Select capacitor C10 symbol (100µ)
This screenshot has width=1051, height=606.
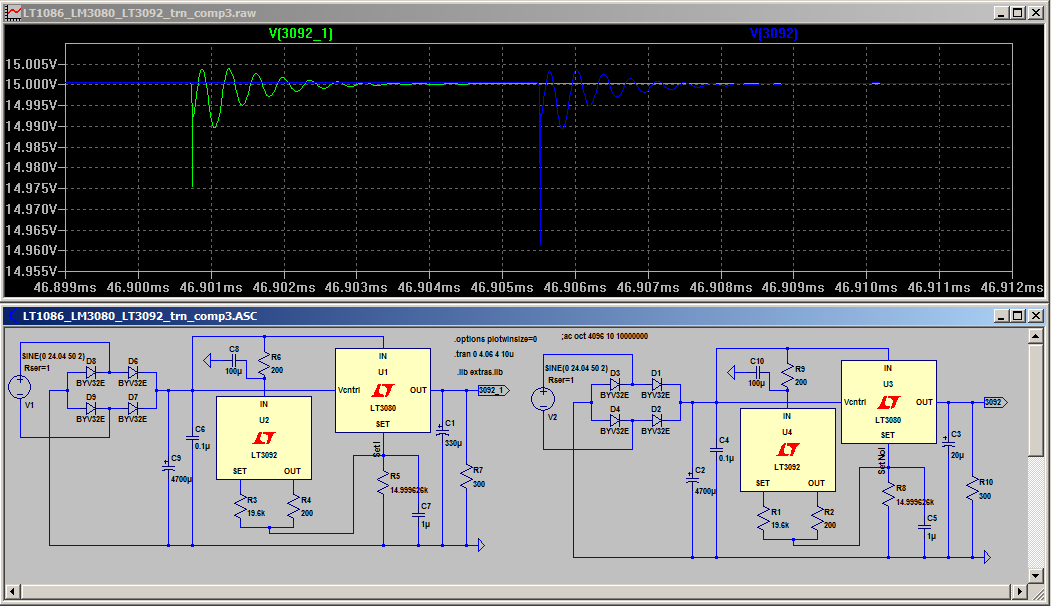point(757,373)
